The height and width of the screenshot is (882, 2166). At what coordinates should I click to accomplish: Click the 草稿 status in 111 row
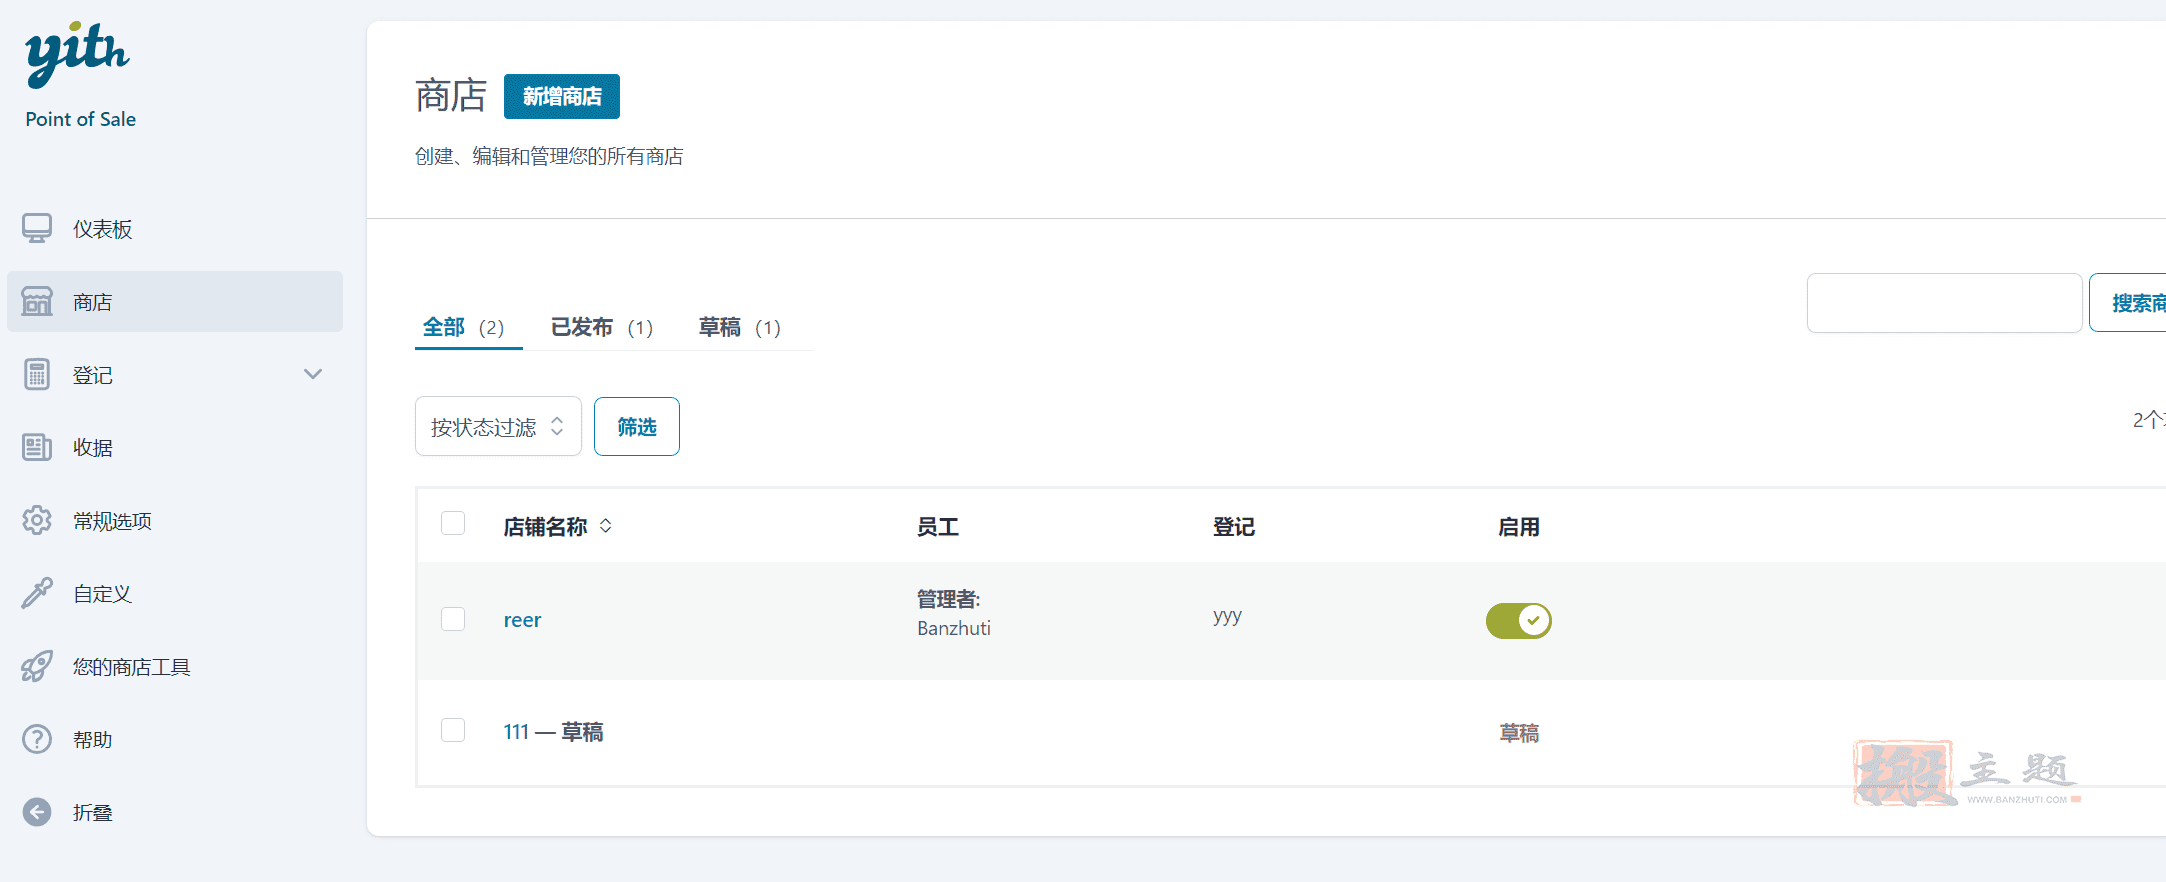(x=1519, y=733)
